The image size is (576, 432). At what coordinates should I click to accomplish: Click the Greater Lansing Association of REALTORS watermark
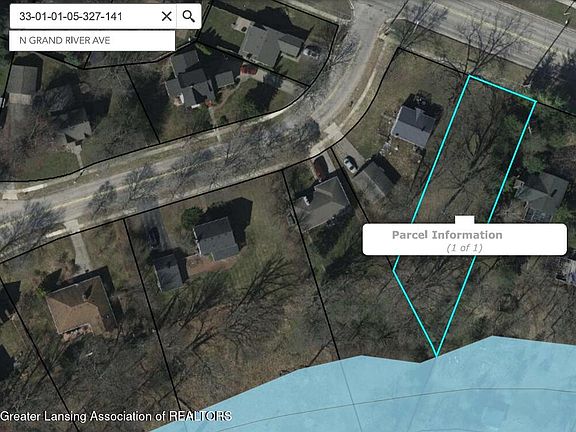pos(116,416)
